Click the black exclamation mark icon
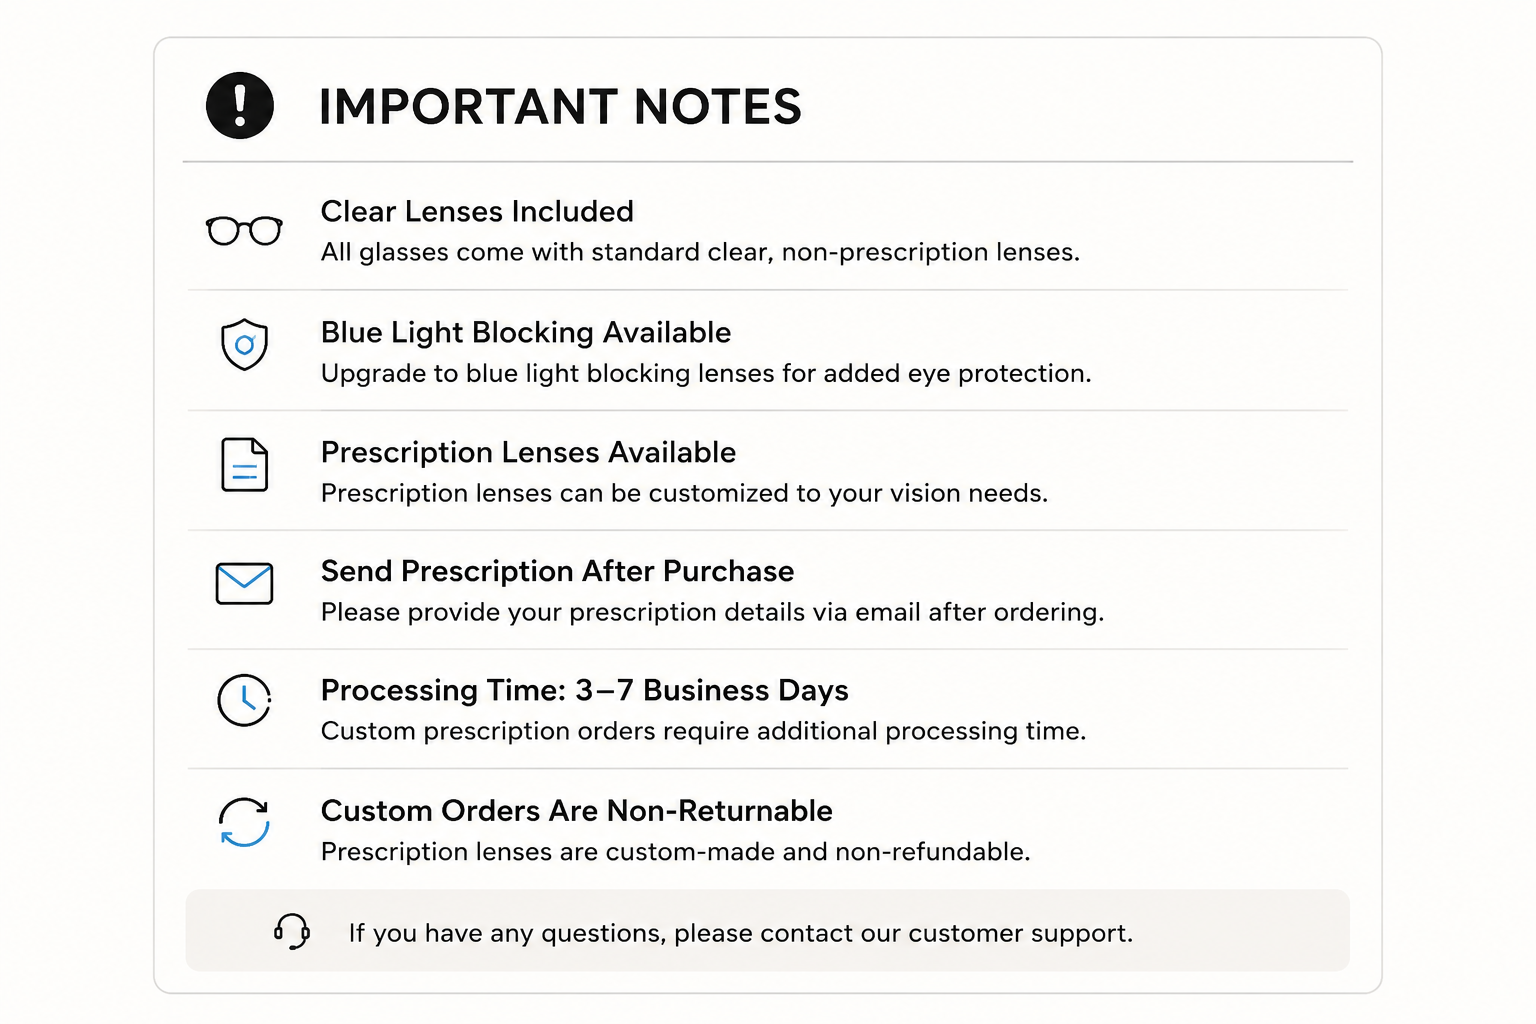 (x=240, y=105)
